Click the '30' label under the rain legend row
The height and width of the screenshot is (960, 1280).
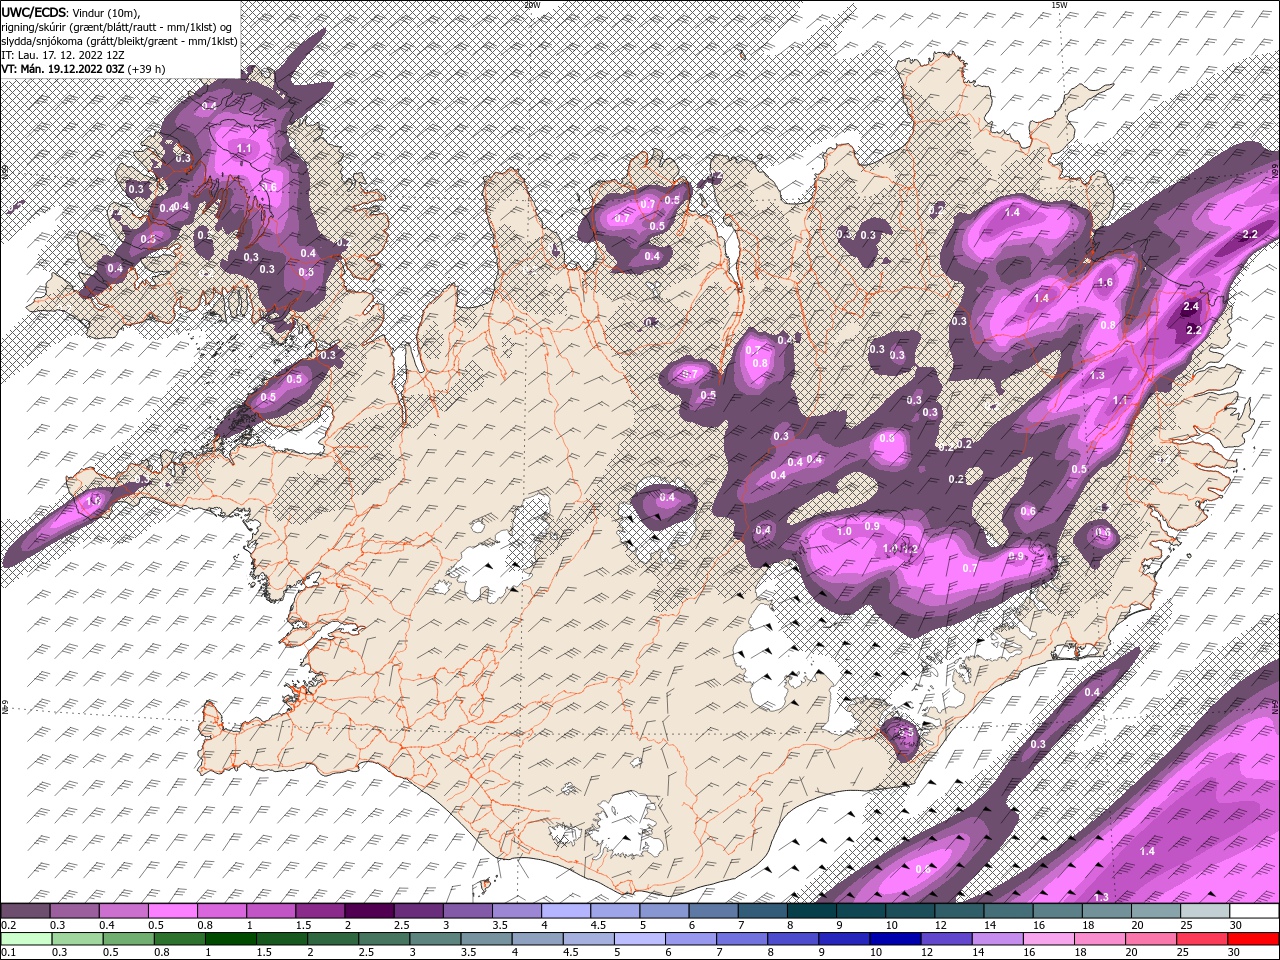click(x=1236, y=952)
